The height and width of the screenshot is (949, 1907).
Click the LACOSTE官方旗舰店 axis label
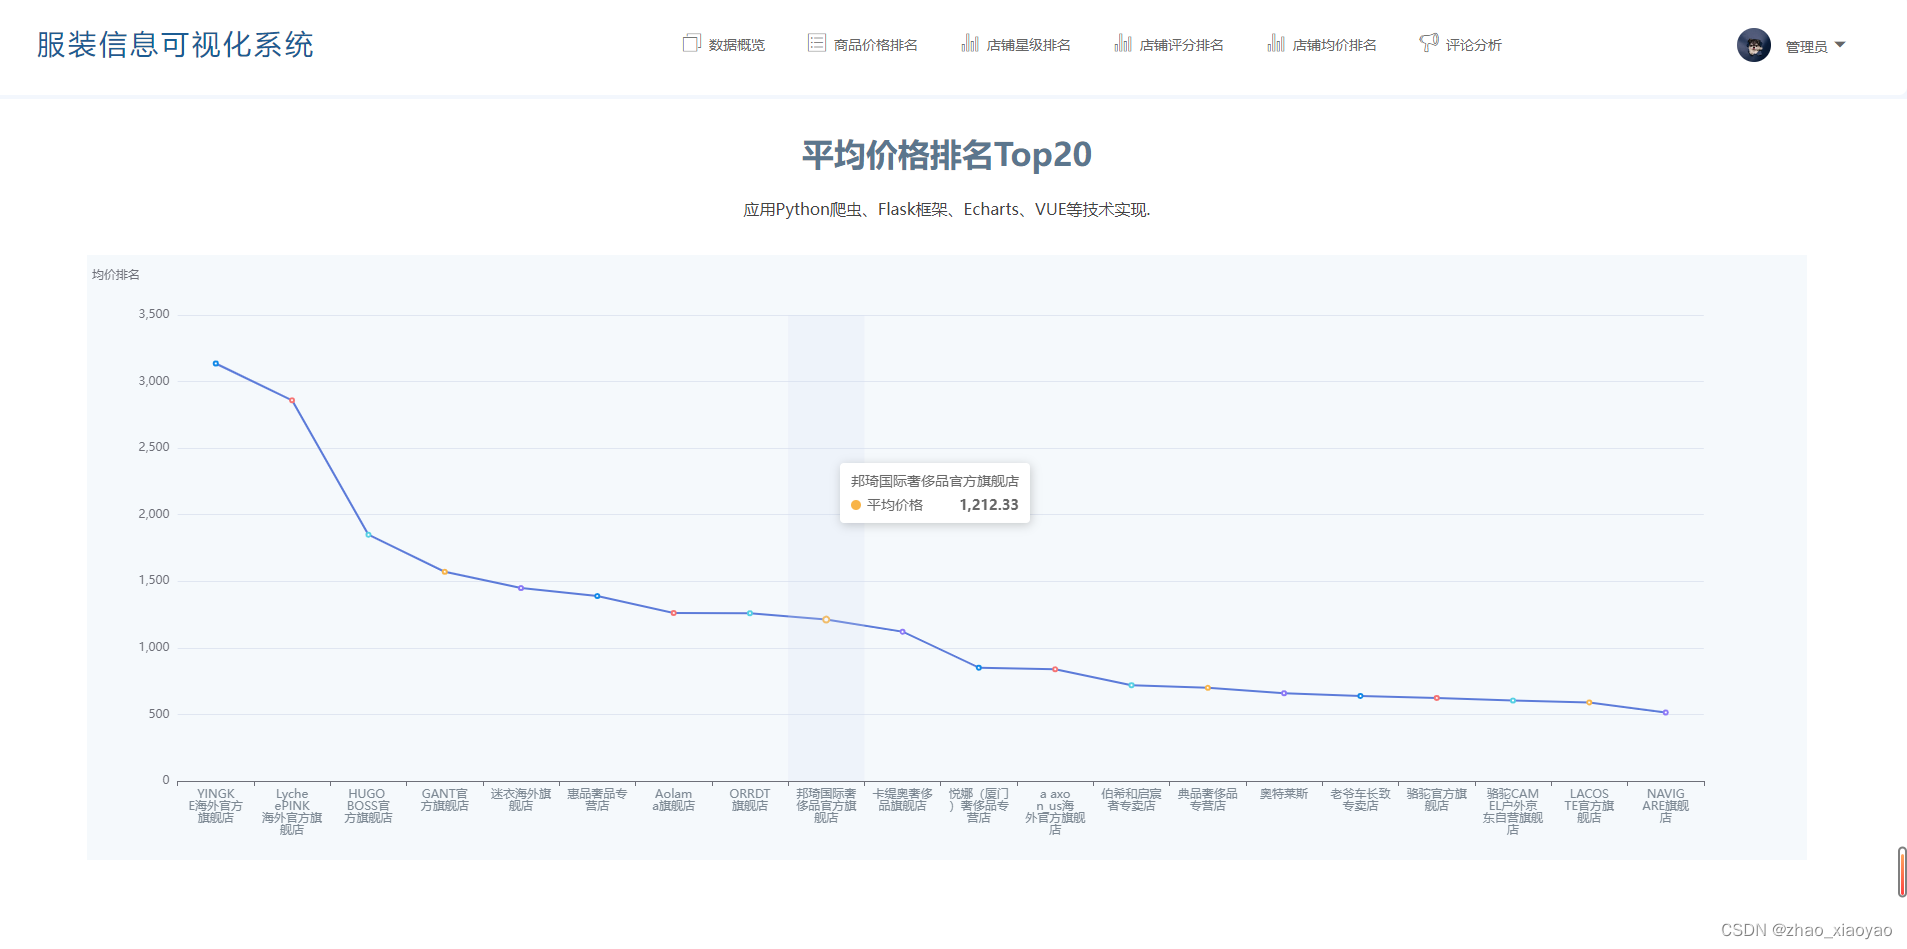pos(1589,806)
